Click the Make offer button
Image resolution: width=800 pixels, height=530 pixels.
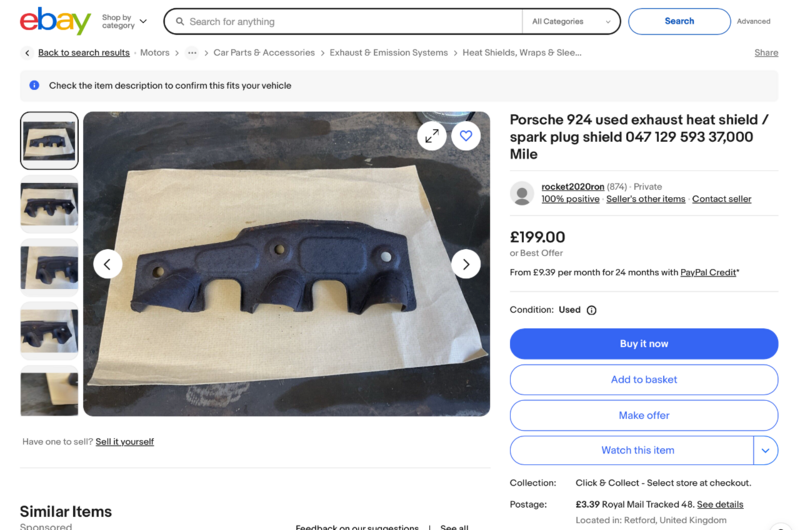click(x=644, y=415)
